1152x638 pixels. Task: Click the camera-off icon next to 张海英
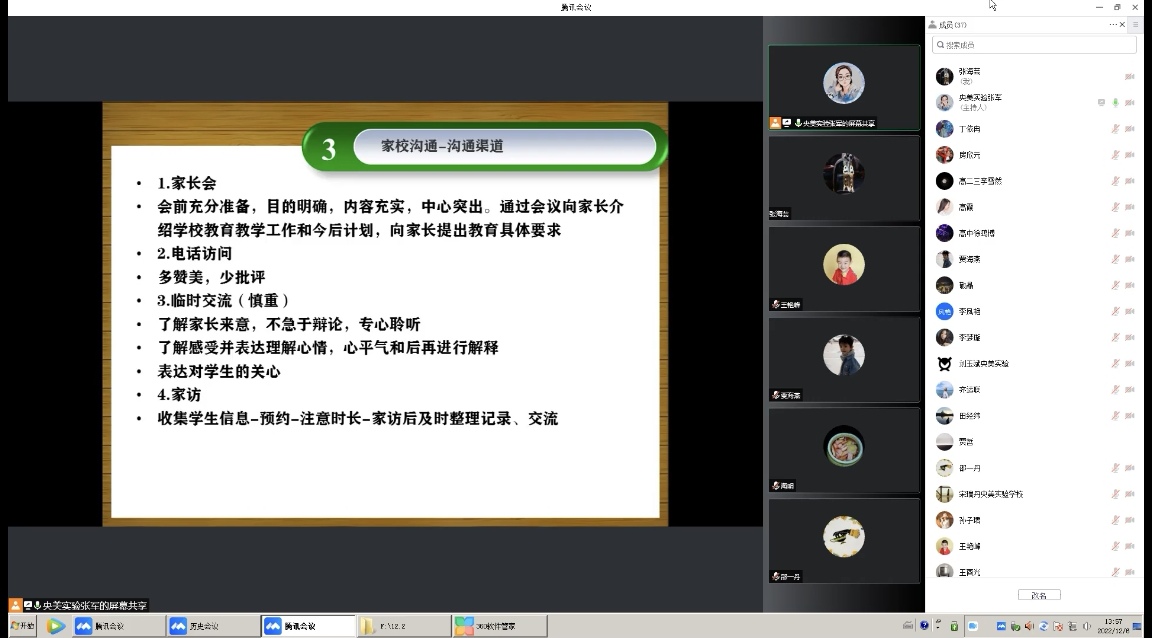click(x=1129, y=76)
